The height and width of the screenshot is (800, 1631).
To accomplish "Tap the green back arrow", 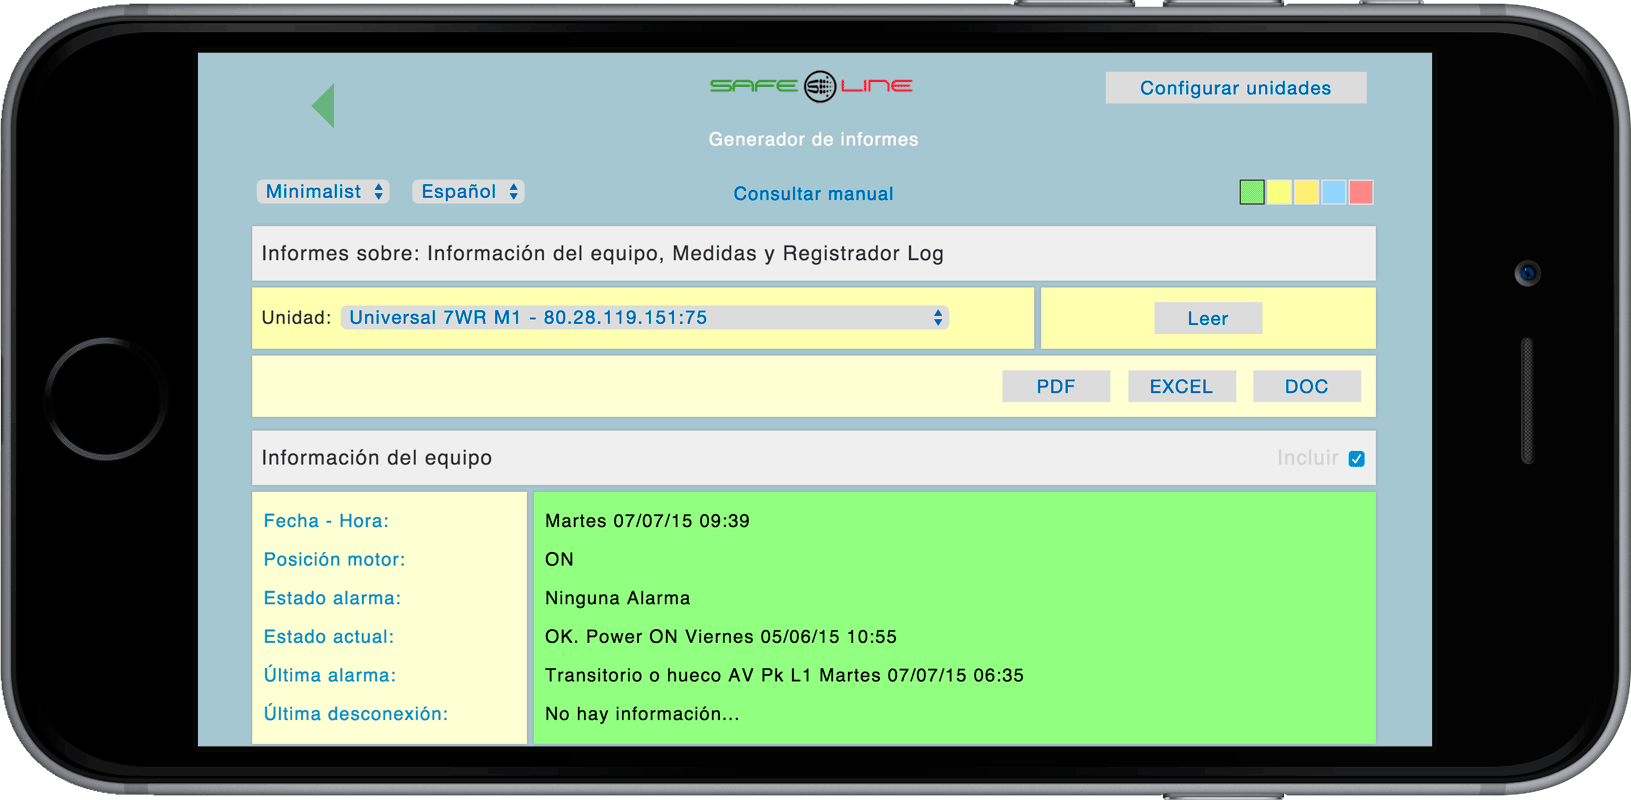I will coord(323,105).
